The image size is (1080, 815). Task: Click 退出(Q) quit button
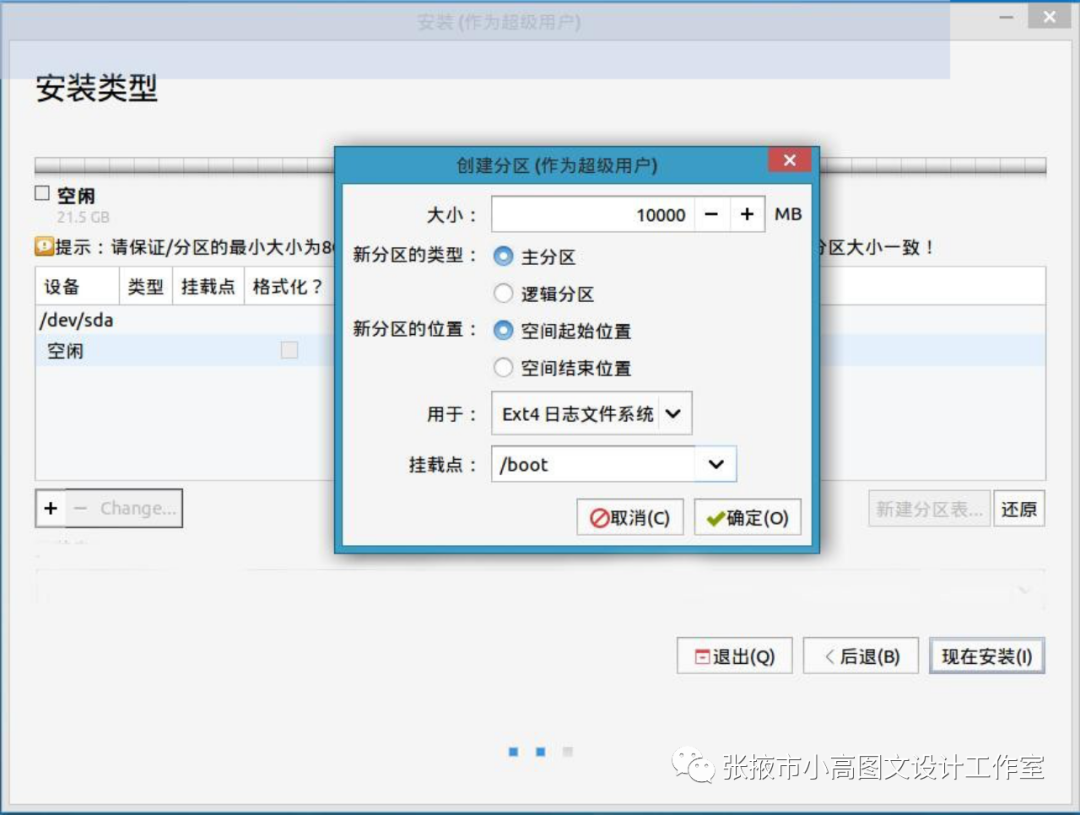[x=734, y=656]
